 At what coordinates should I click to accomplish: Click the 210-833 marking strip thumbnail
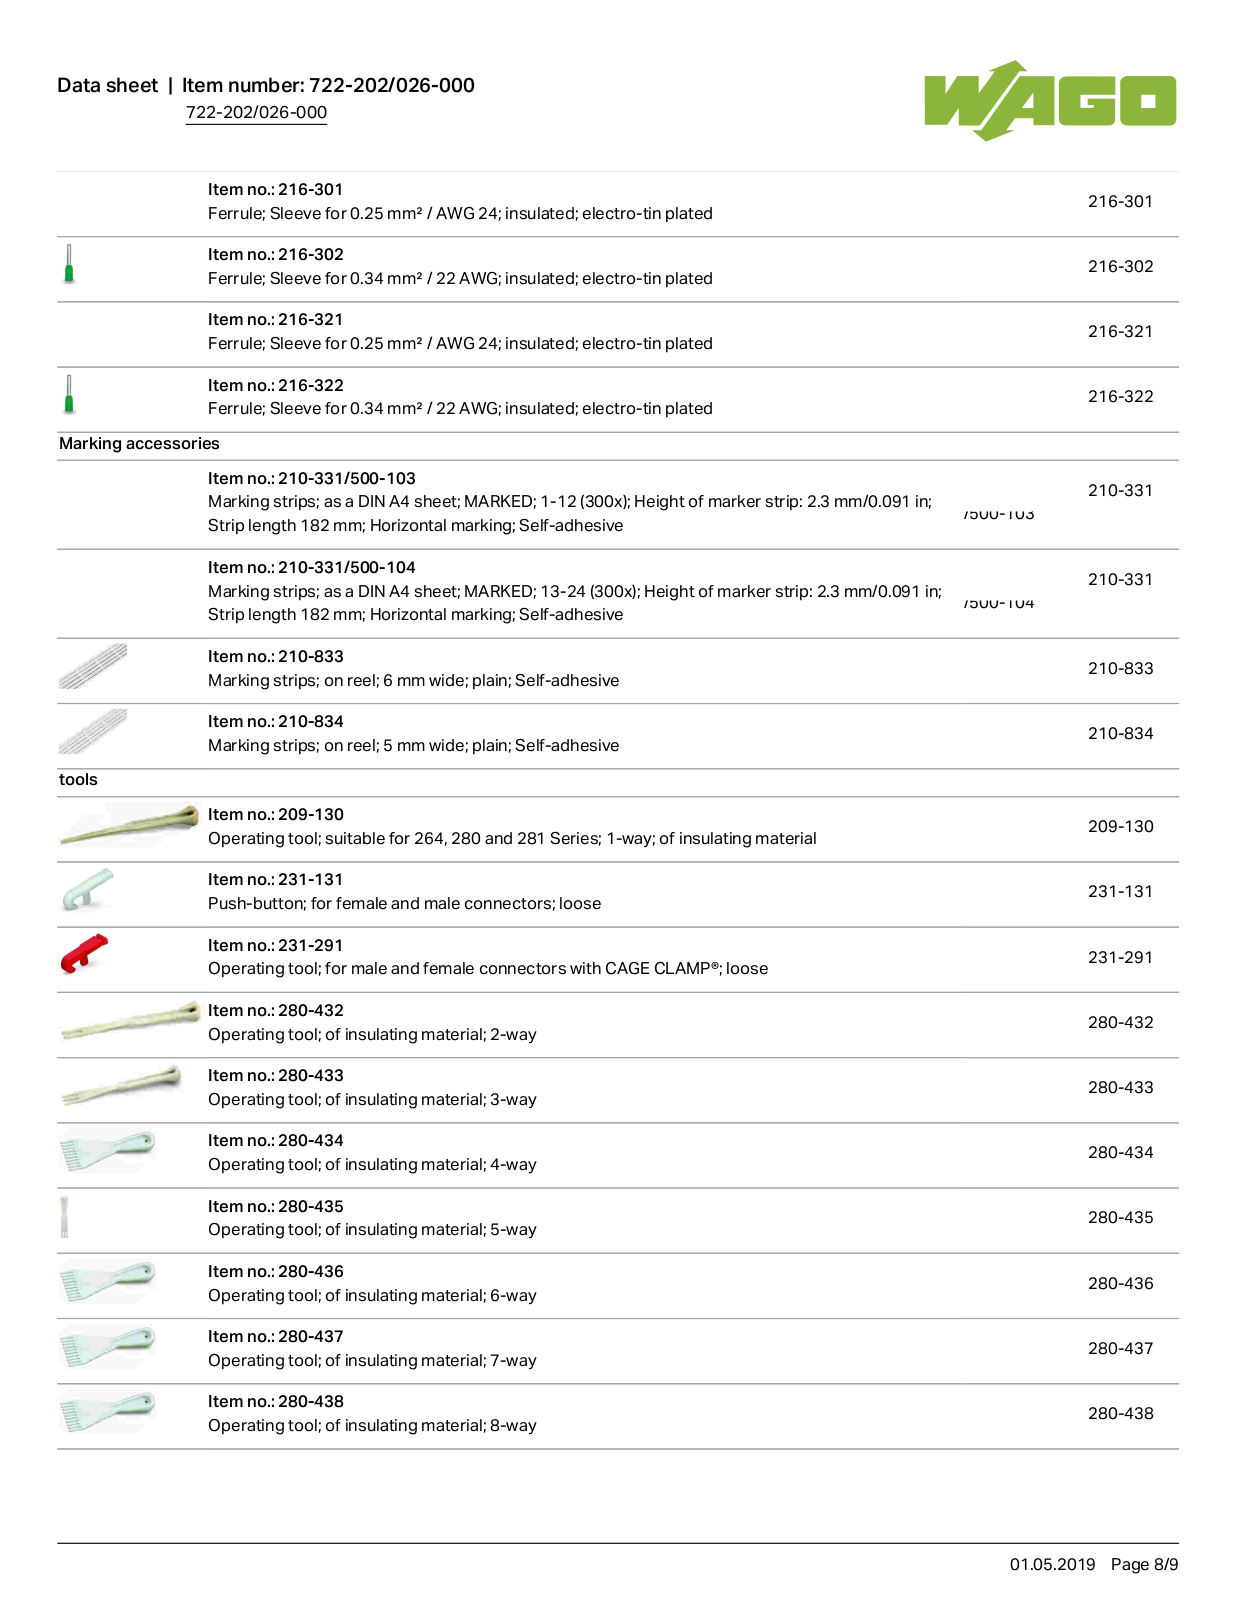coord(93,666)
